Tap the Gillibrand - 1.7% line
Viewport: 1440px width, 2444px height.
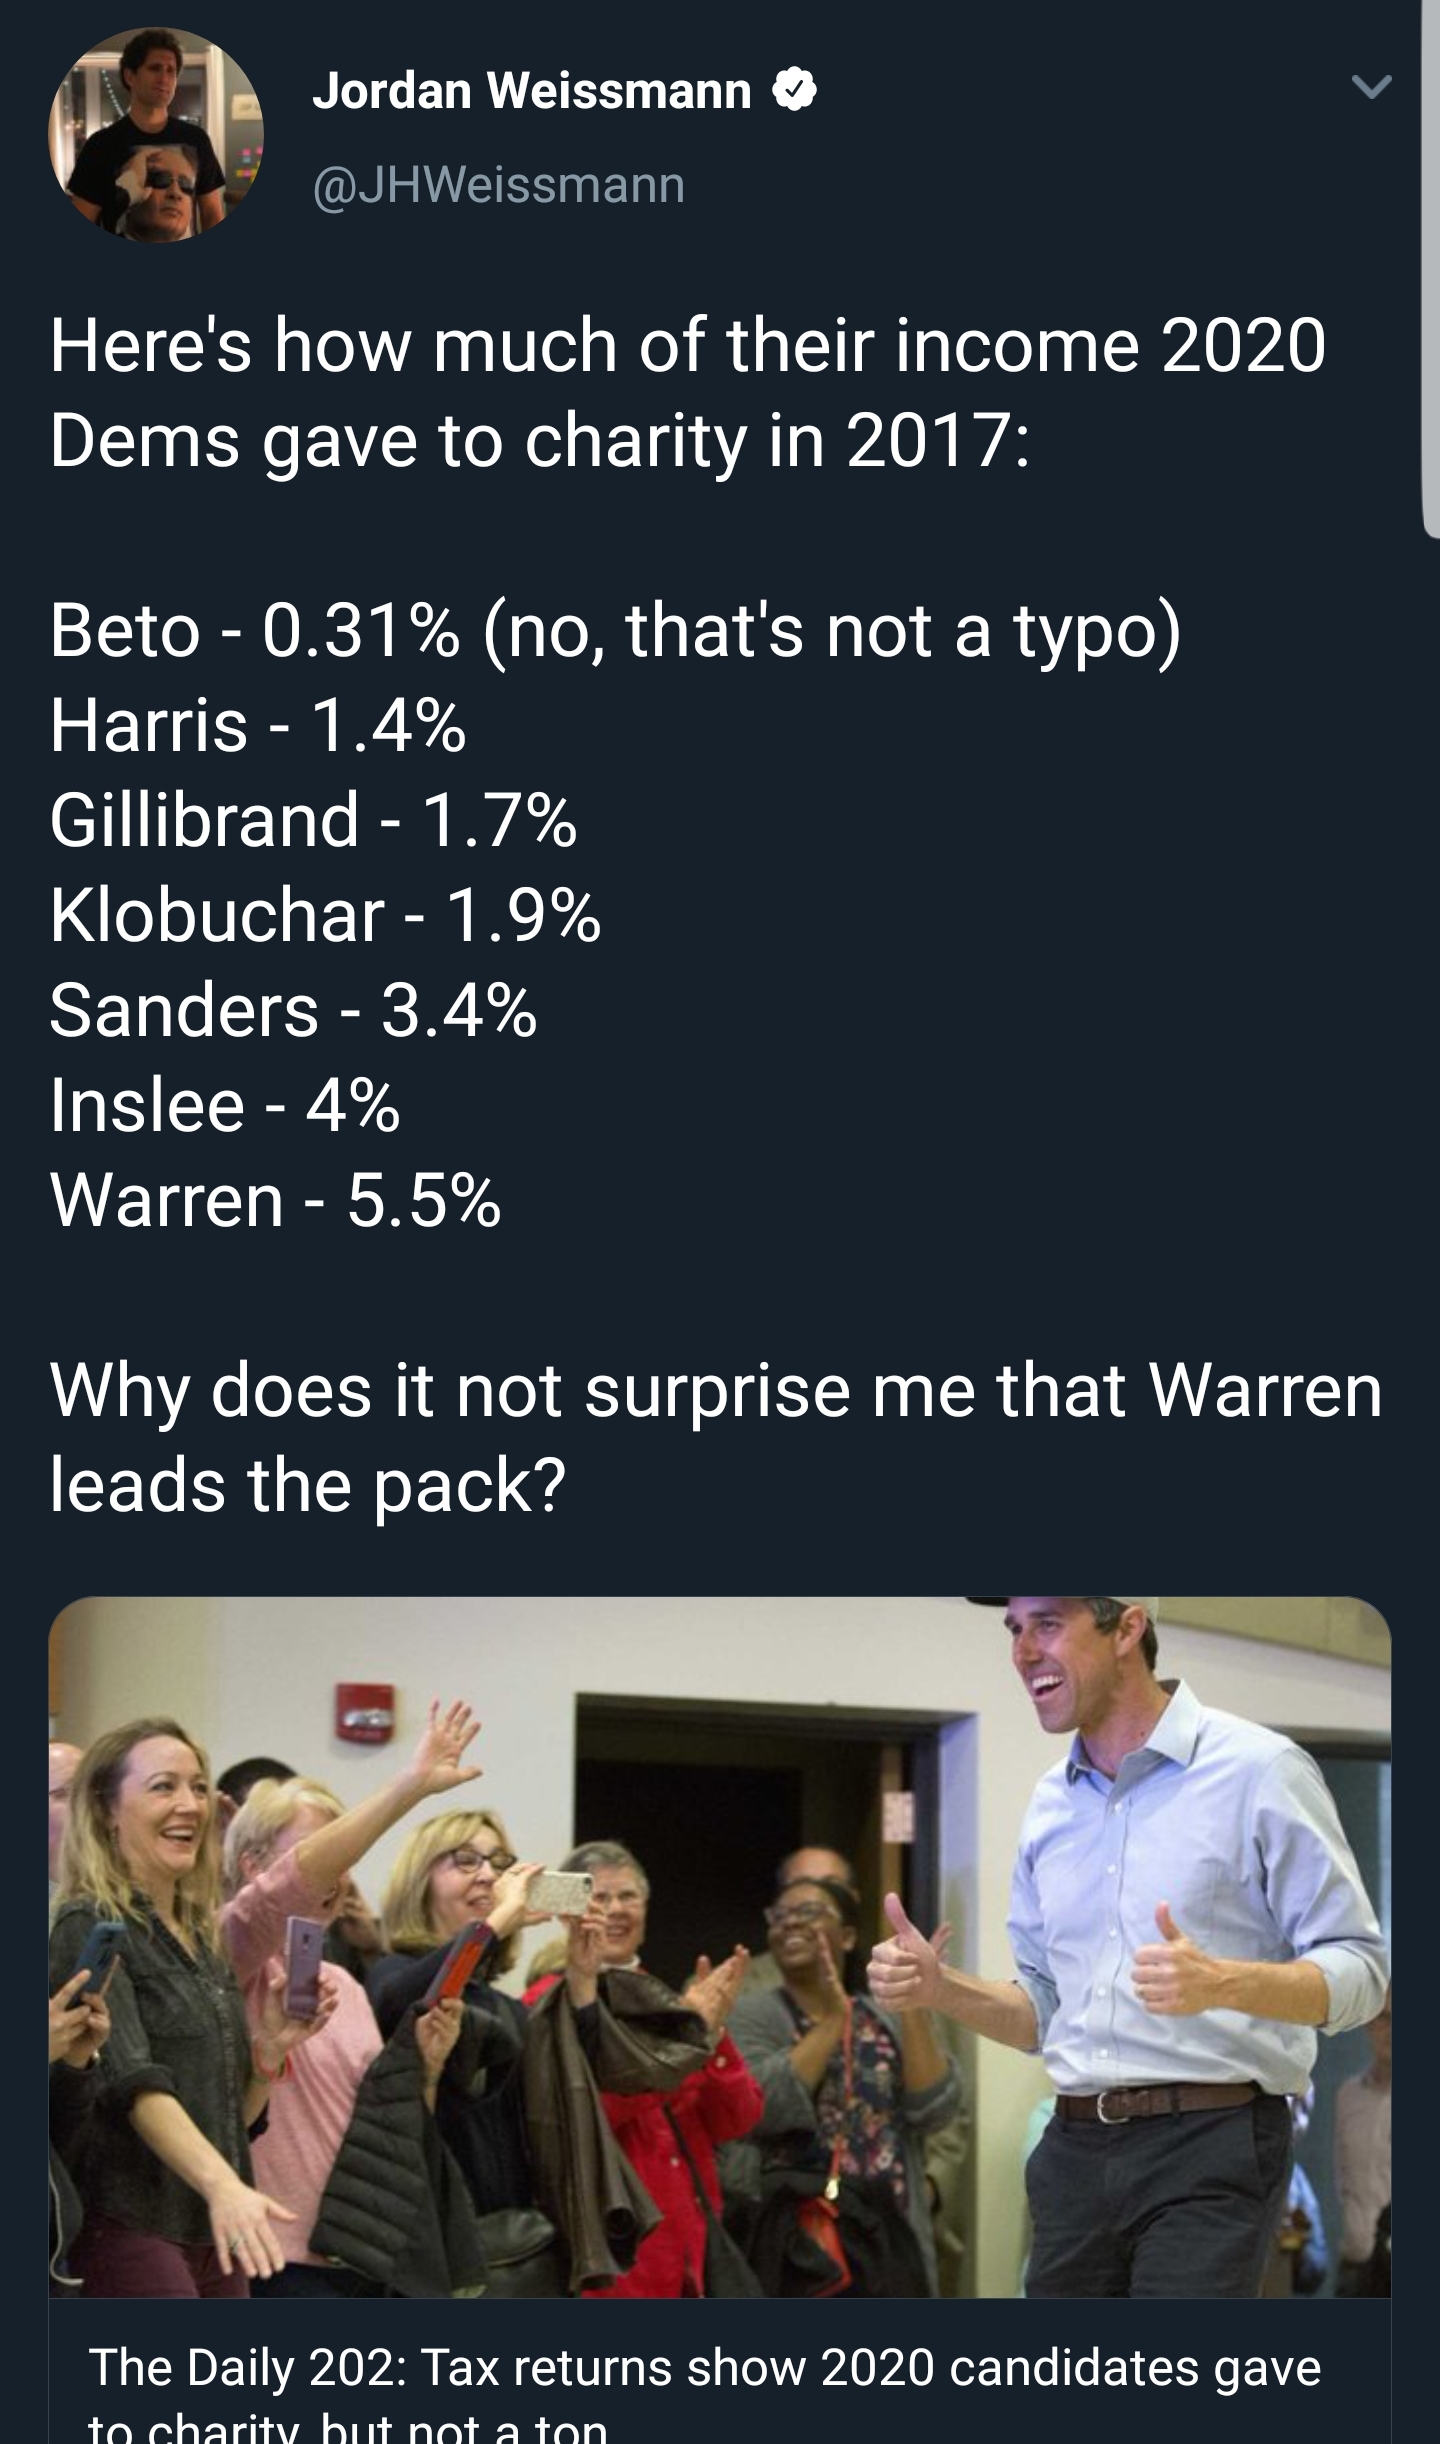(314, 820)
